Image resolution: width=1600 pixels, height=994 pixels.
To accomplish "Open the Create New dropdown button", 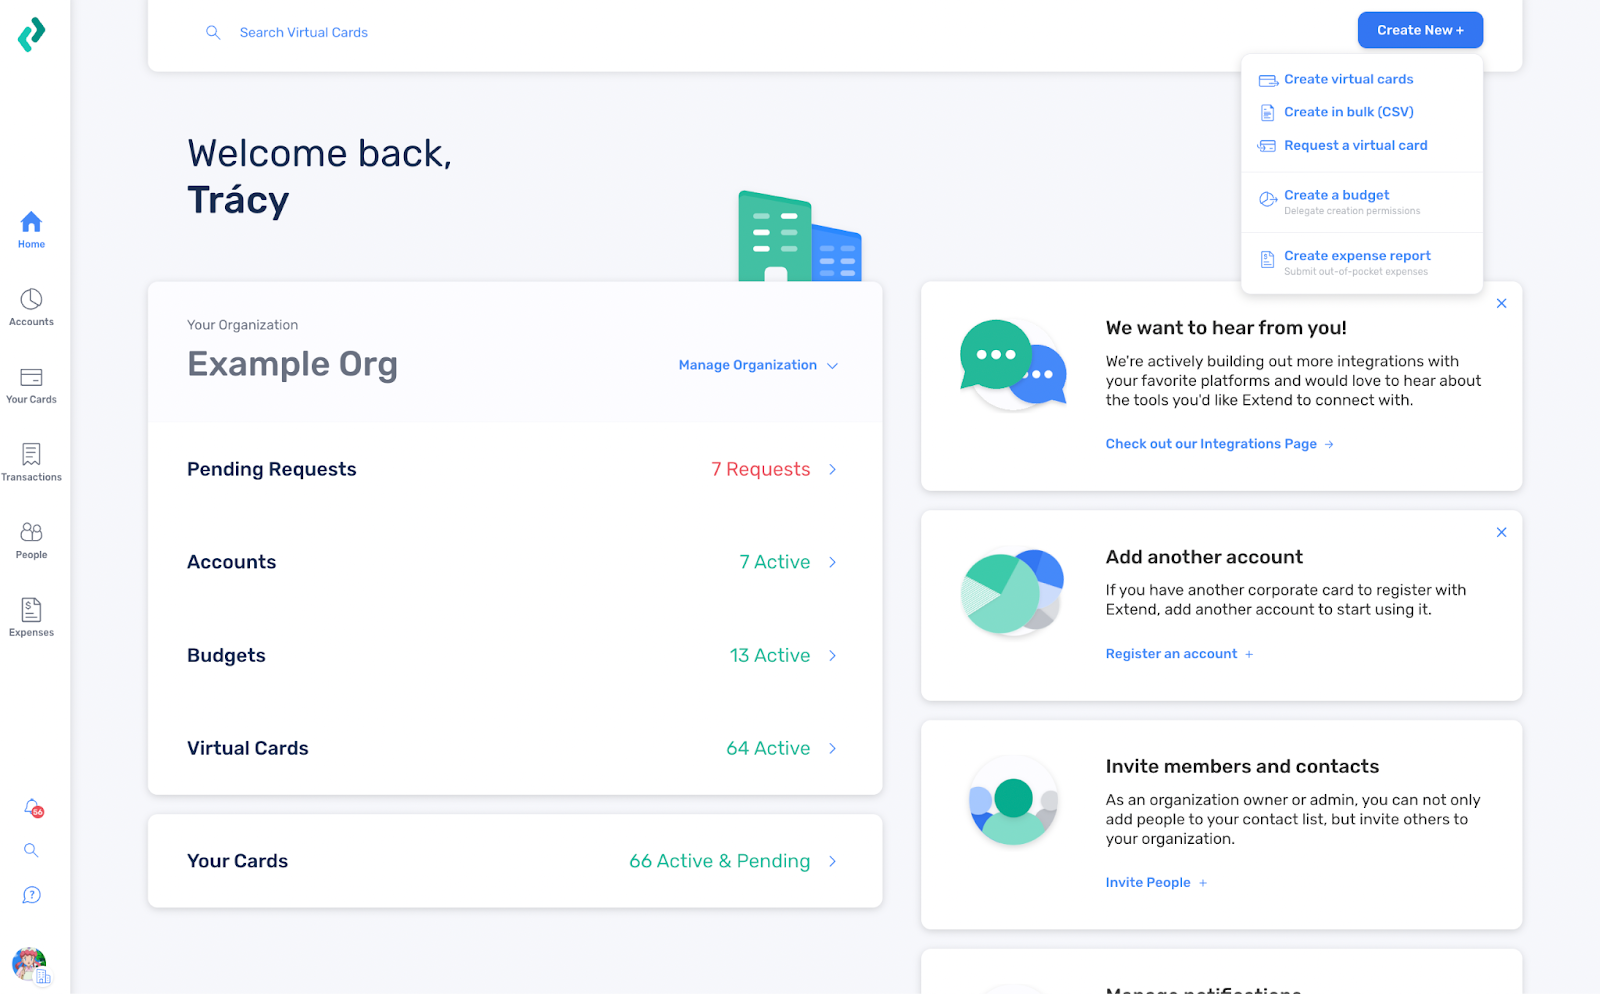I will click(1420, 30).
